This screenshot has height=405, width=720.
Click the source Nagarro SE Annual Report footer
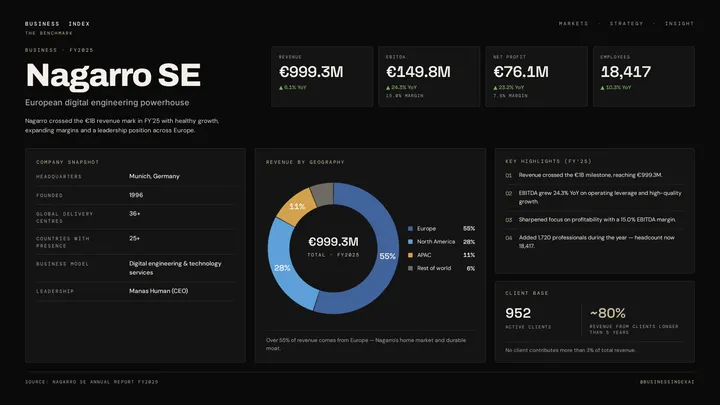pos(91,382)
